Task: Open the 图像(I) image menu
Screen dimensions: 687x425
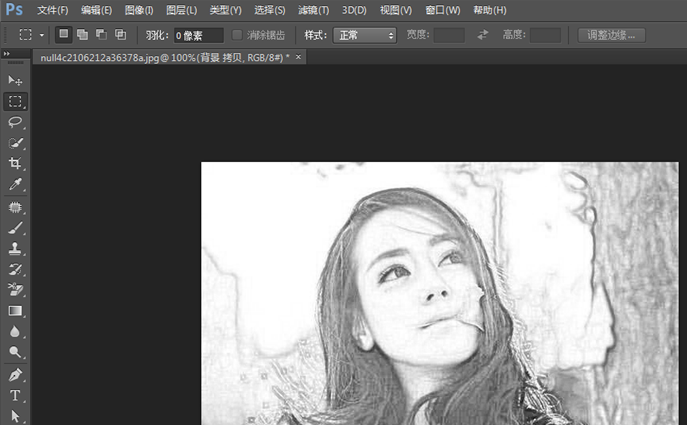Action: click(x=139, y=10)
